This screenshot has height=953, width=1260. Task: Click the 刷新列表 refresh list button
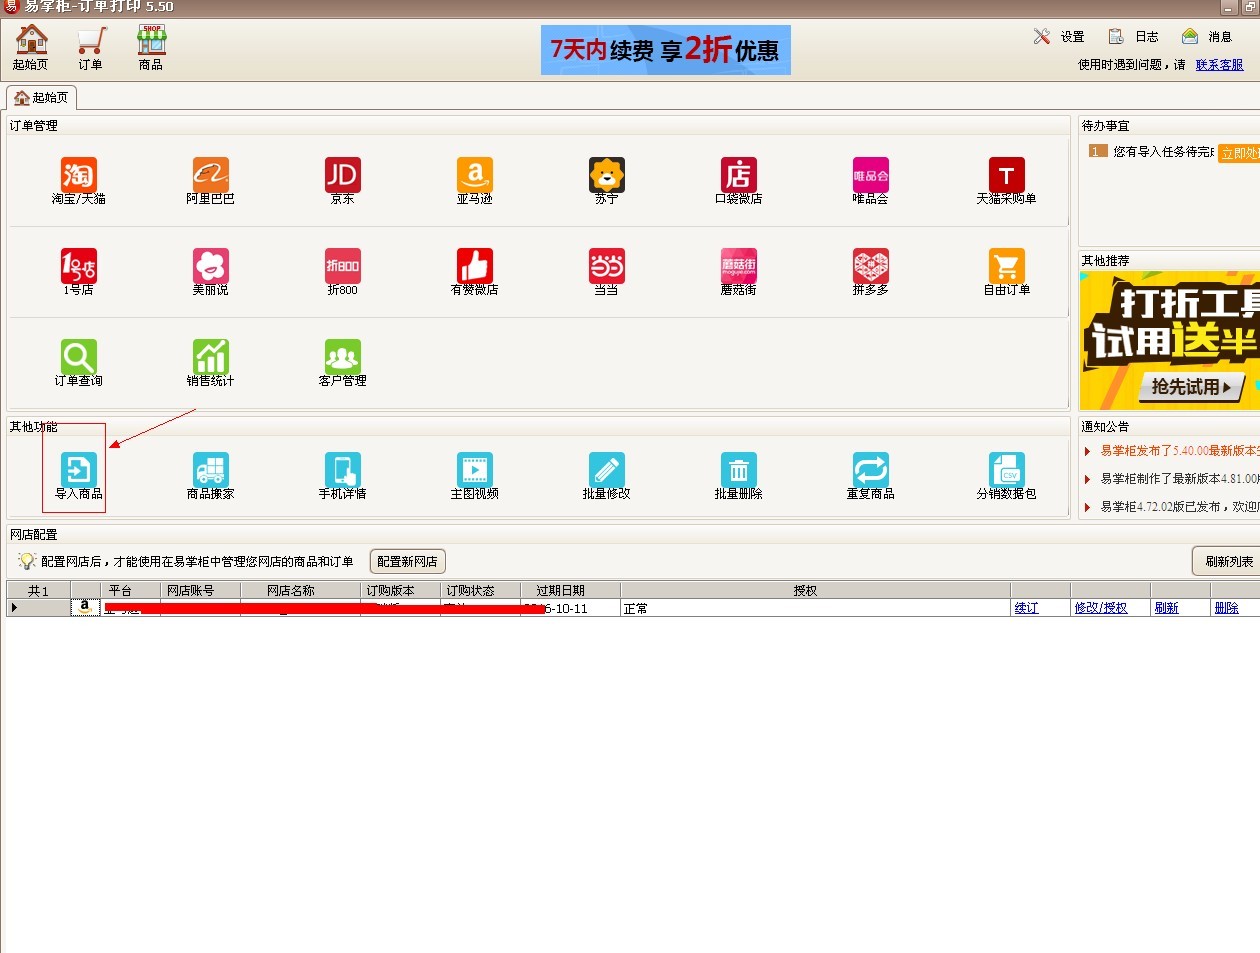tap(1228, 562)
